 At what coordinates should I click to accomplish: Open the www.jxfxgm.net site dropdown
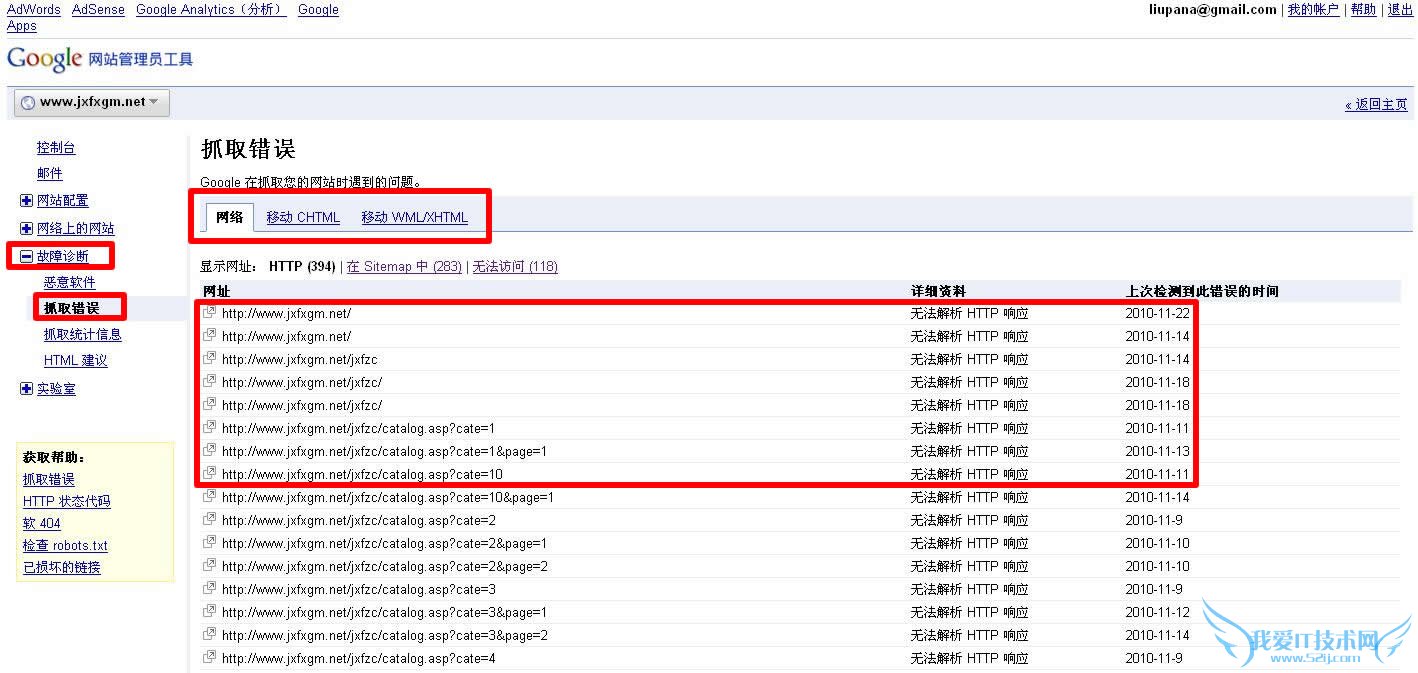click(x=93, y=102)
